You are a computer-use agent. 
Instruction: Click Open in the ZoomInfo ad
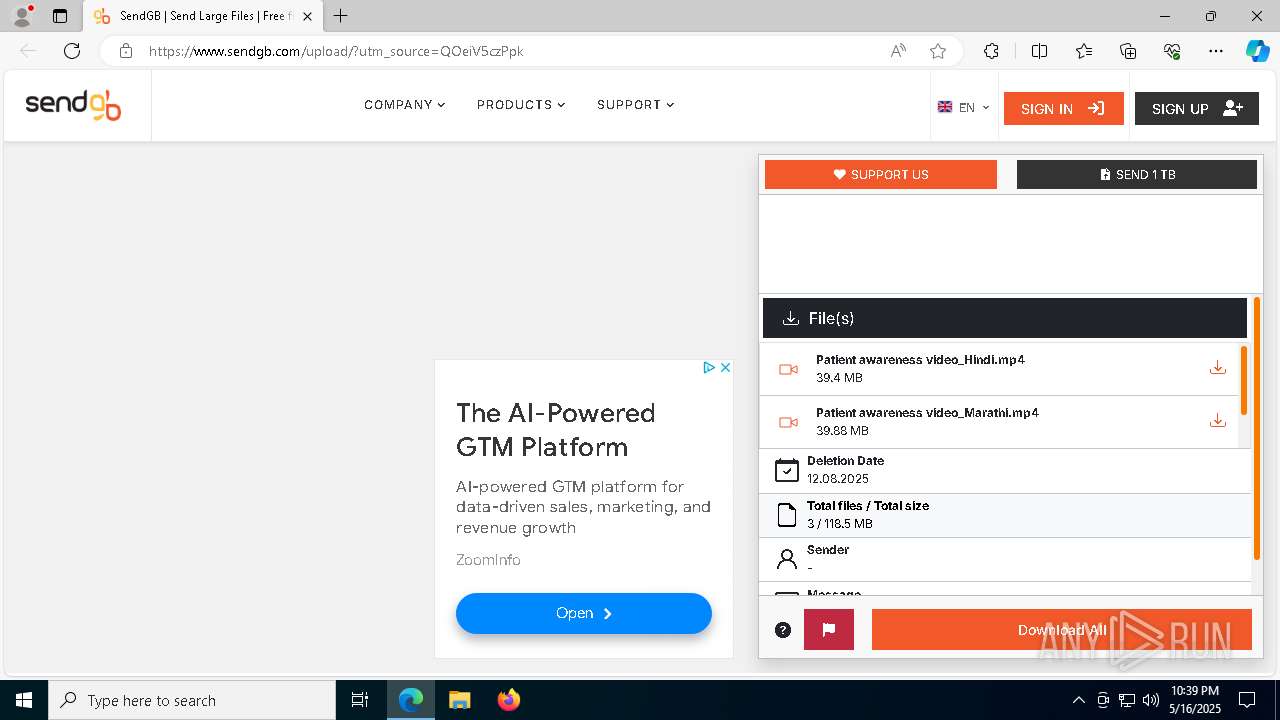[x=584, y=613]
